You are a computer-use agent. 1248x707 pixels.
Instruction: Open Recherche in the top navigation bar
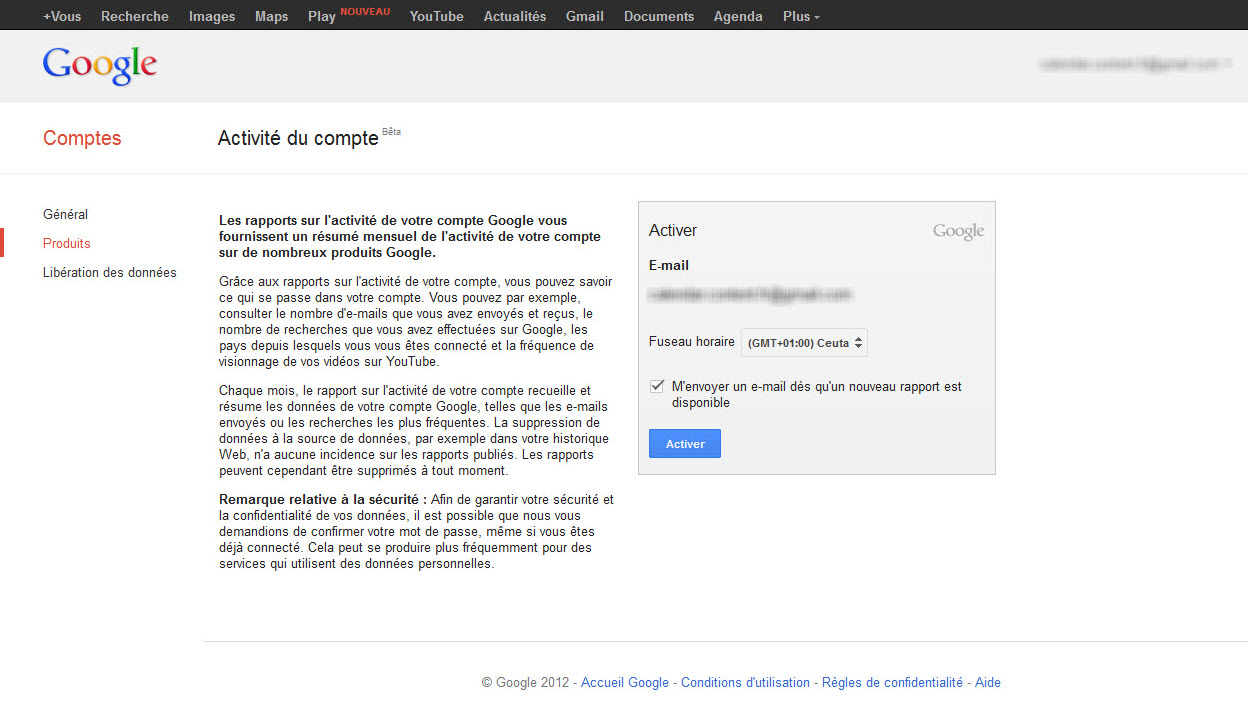[x=135, y=16]
